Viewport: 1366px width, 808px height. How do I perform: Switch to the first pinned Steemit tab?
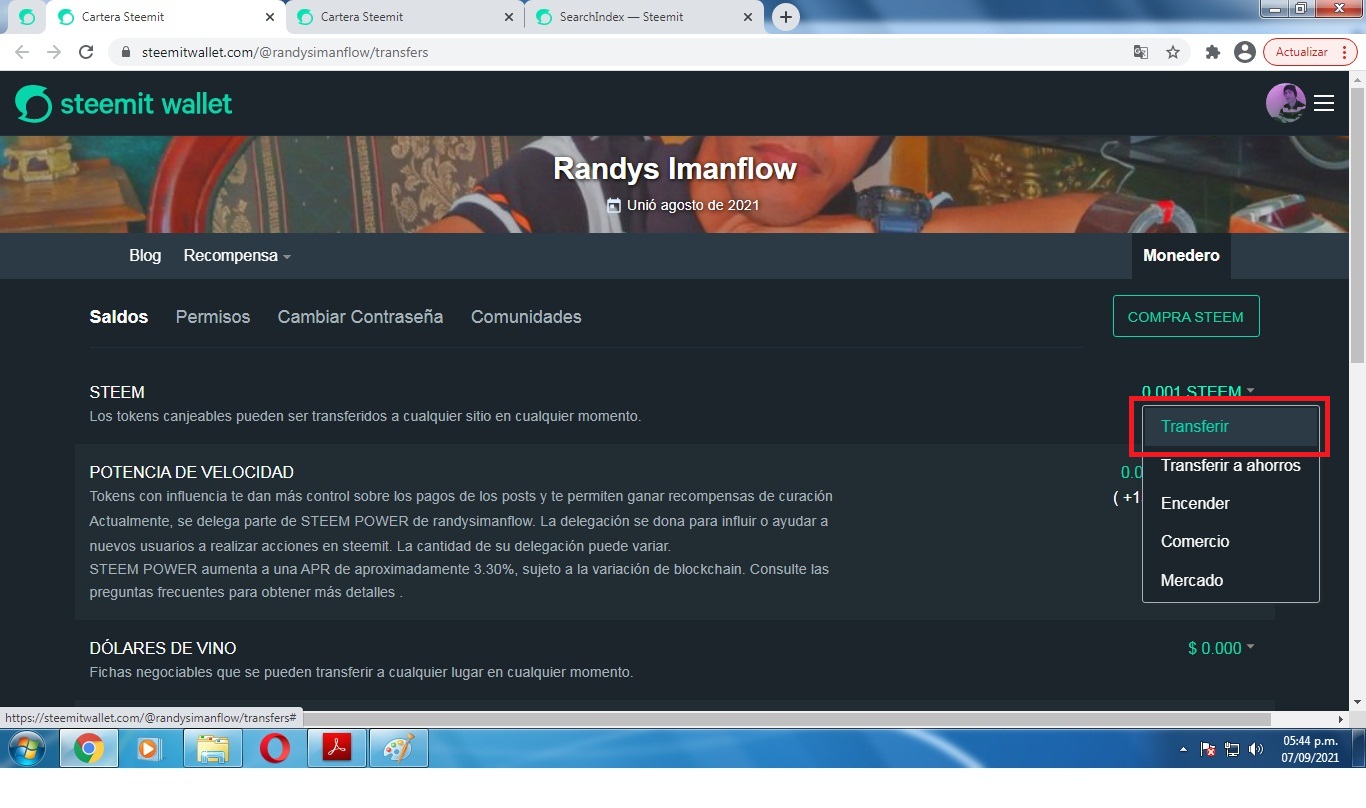tap(27, 17)
